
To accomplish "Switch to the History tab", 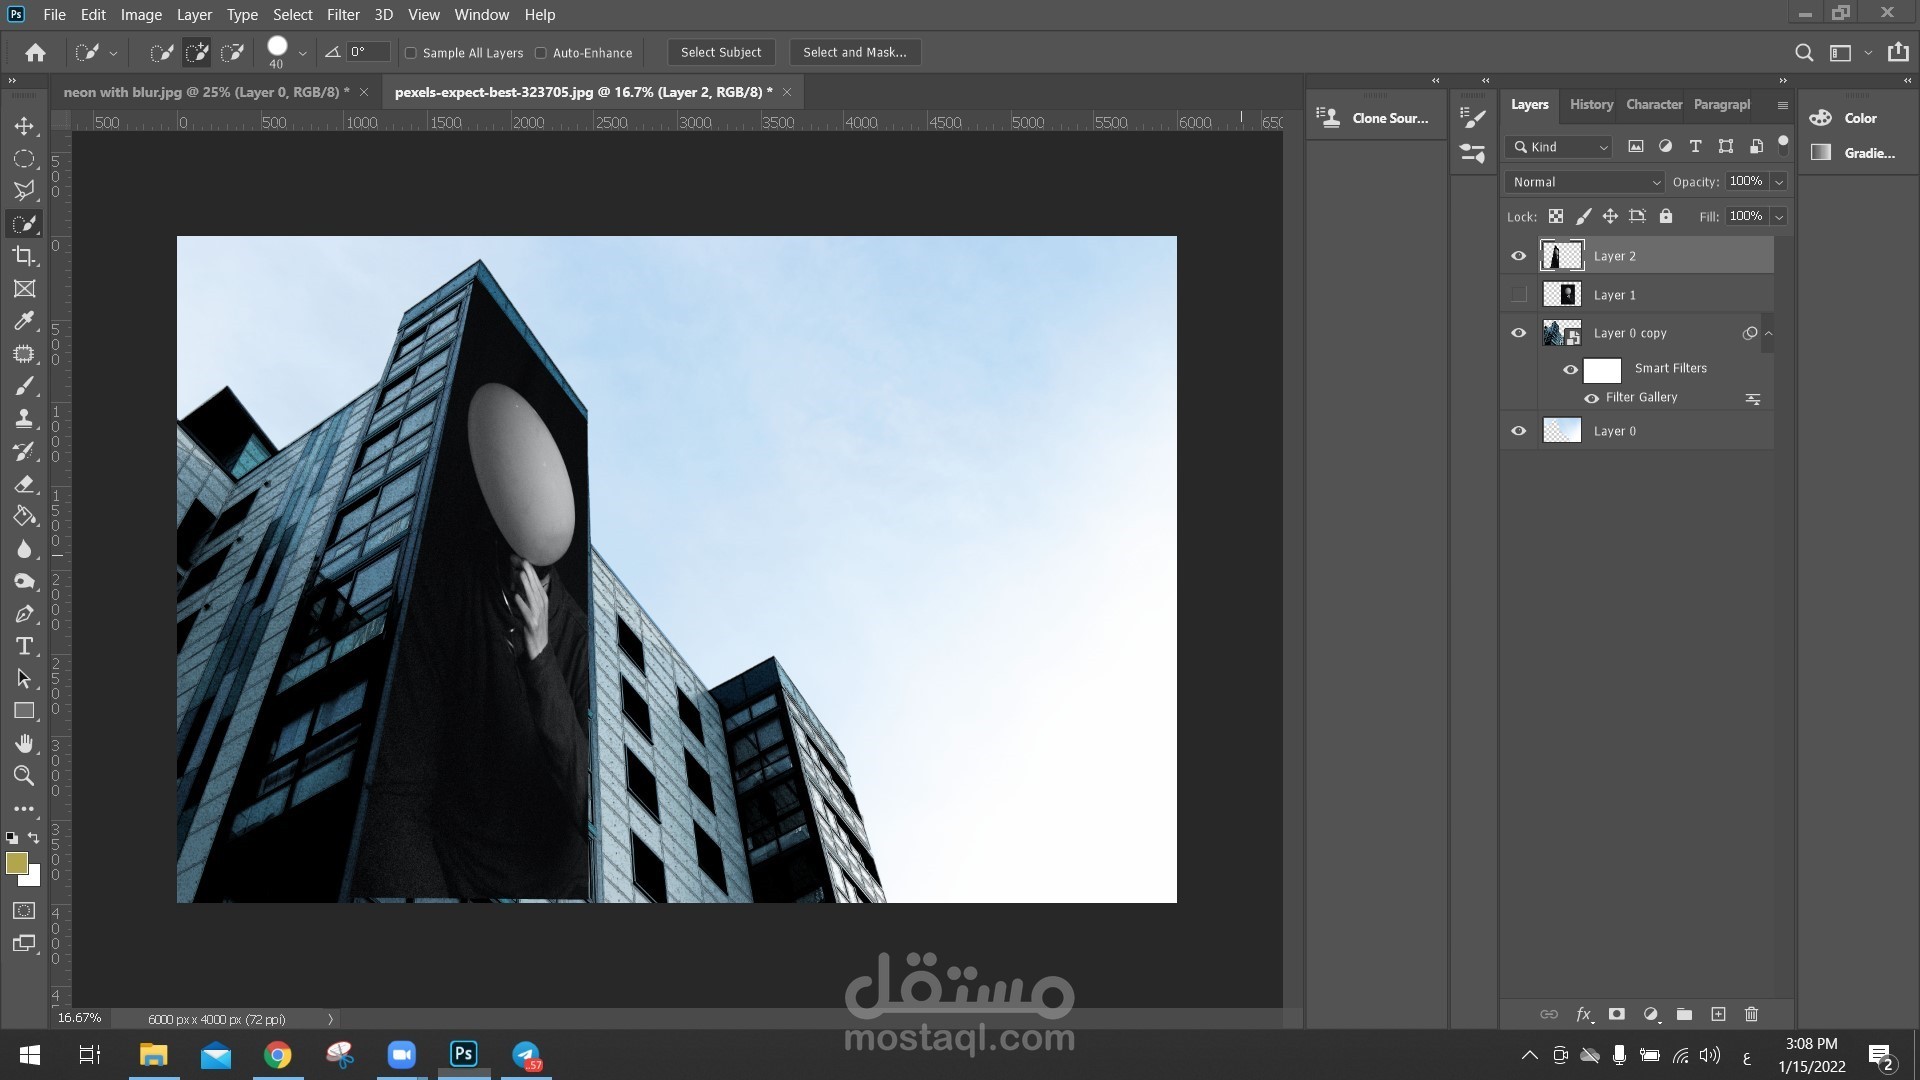I will (1591, 104).
